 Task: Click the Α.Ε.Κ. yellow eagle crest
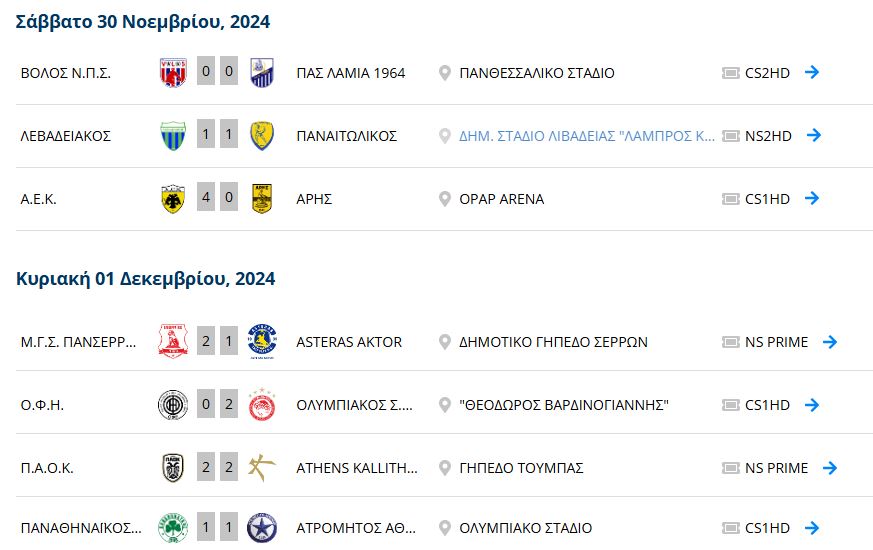tap(173, 199)
